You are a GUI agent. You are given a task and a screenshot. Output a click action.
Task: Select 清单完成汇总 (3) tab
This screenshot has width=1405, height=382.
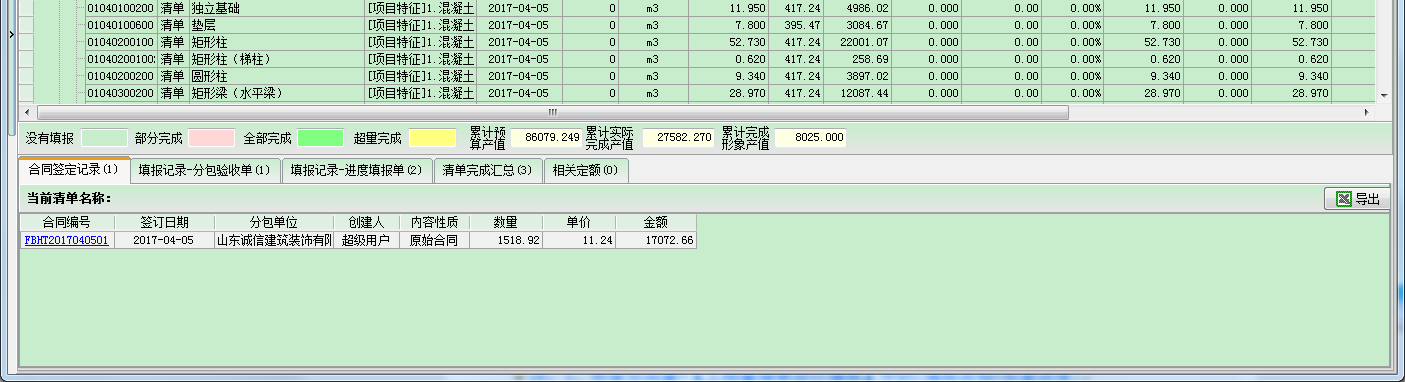[487, 170]
